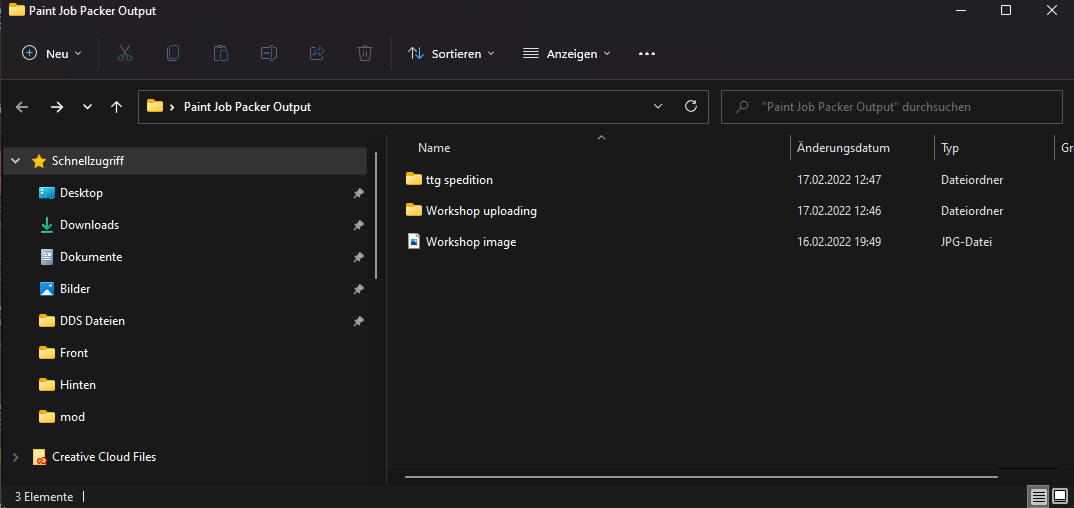
Task: Click the pin icon next to Downloads
Action: (358, 225)
